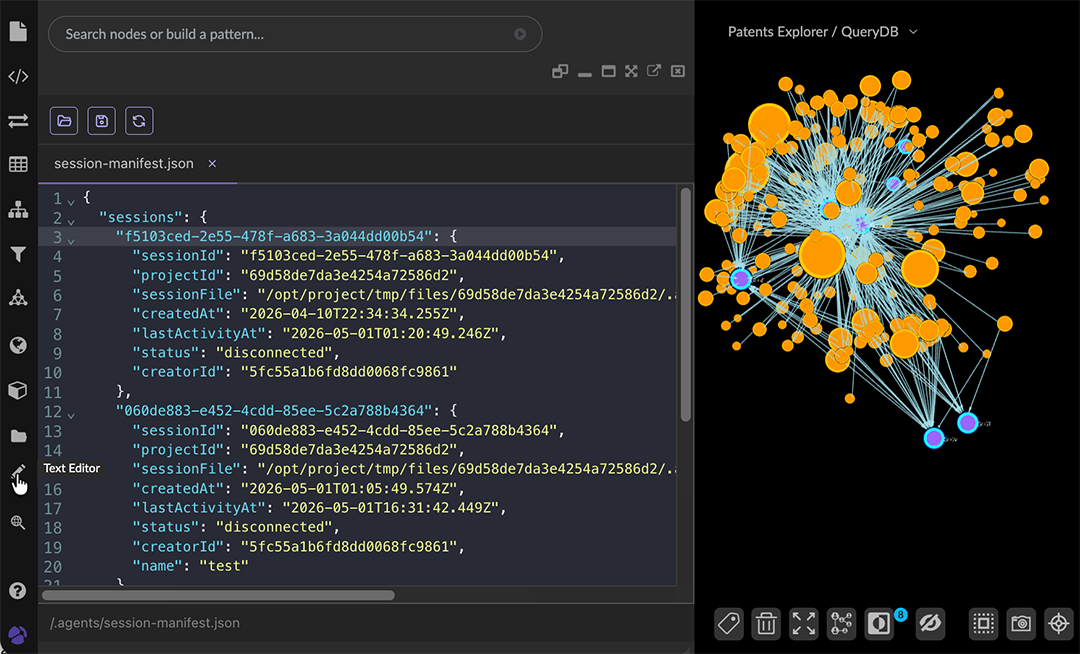1080x654 pixels.
Task: Click the trash delete graph tool
Action: pyautogui.click(x=766, y=624)
